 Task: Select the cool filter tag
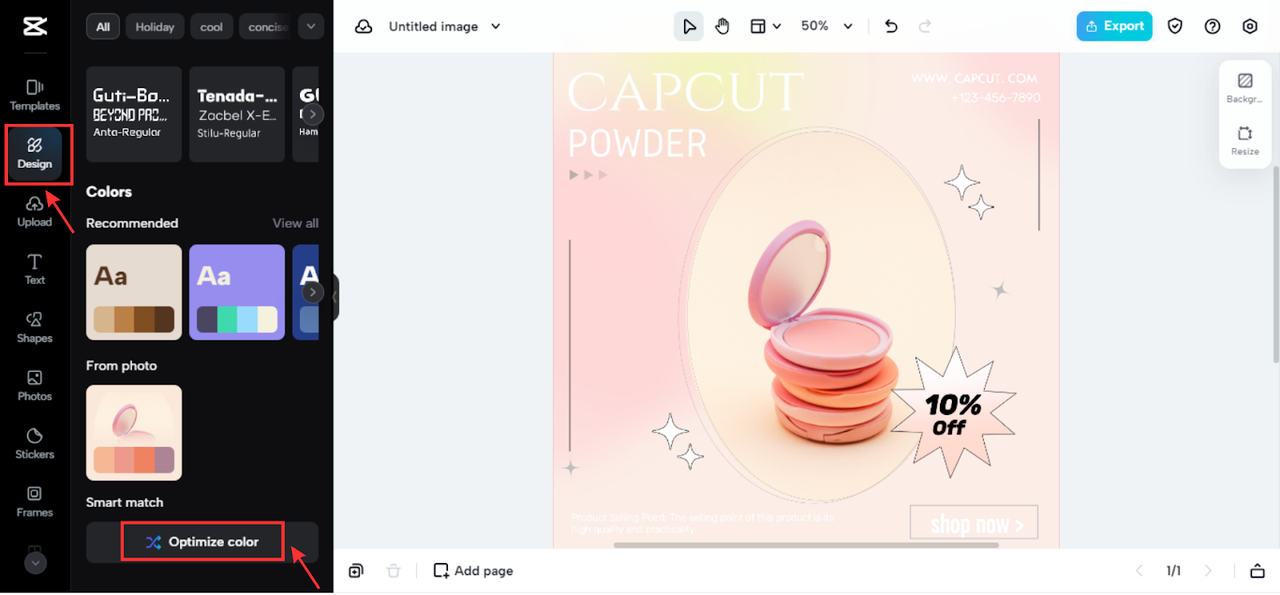(212, 27)
